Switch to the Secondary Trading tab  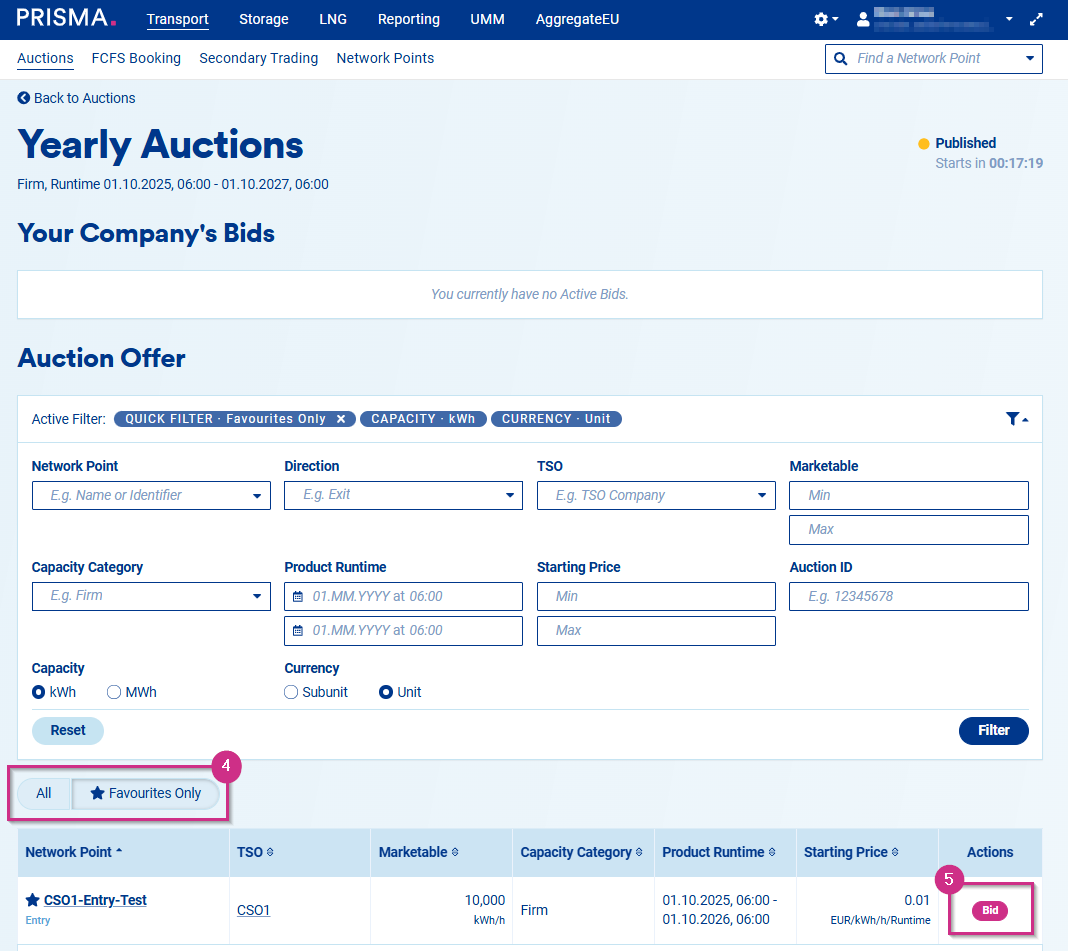pyautogui.click(x=258, y=58)
